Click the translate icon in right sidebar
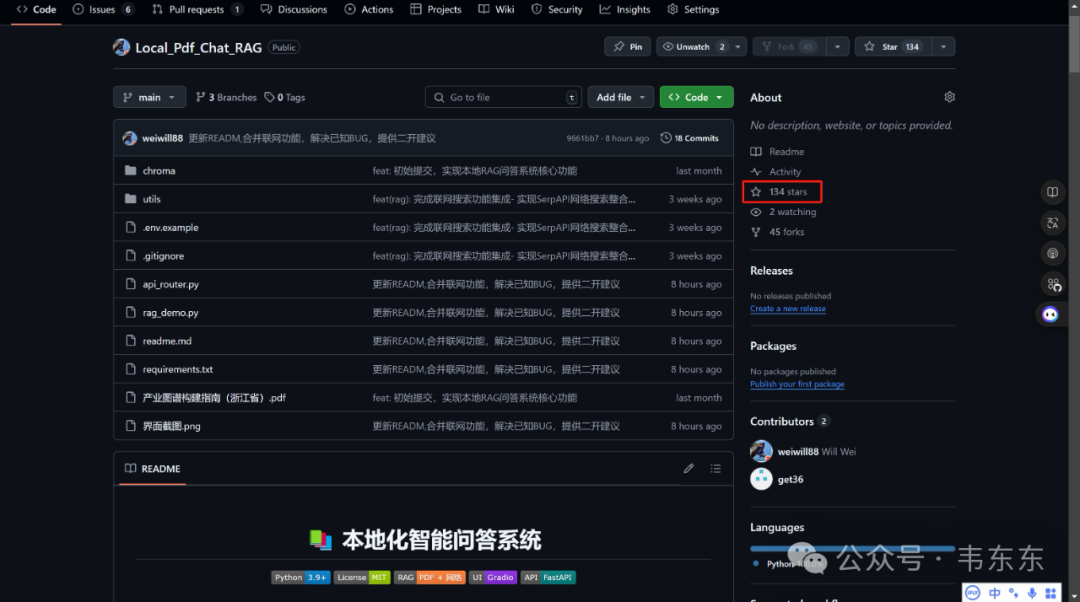 pyautogui.click(x=1052, y=222)
